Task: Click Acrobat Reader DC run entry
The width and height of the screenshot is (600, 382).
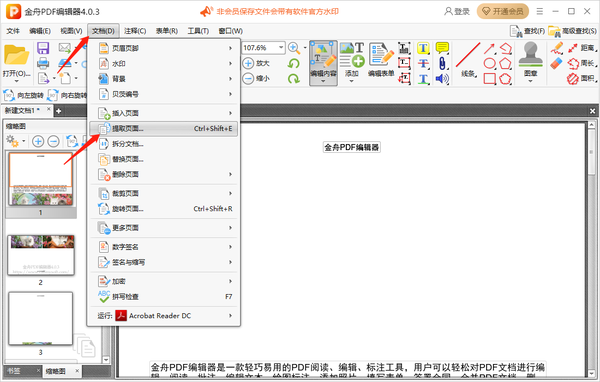Action: tap(163, 316)
